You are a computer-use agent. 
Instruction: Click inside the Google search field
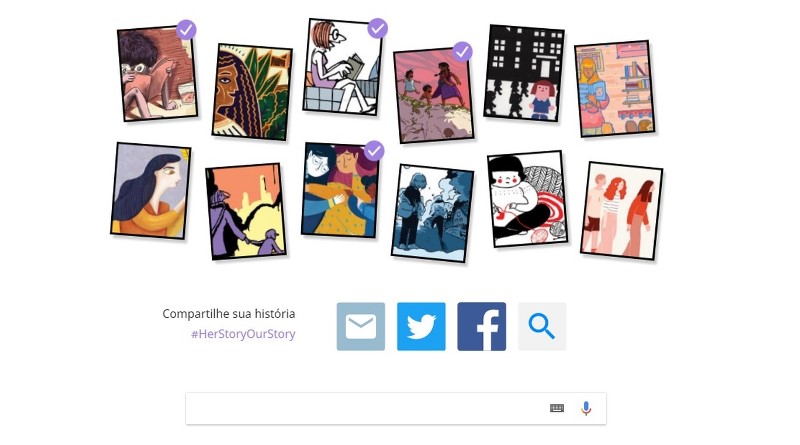click(367, 408)
